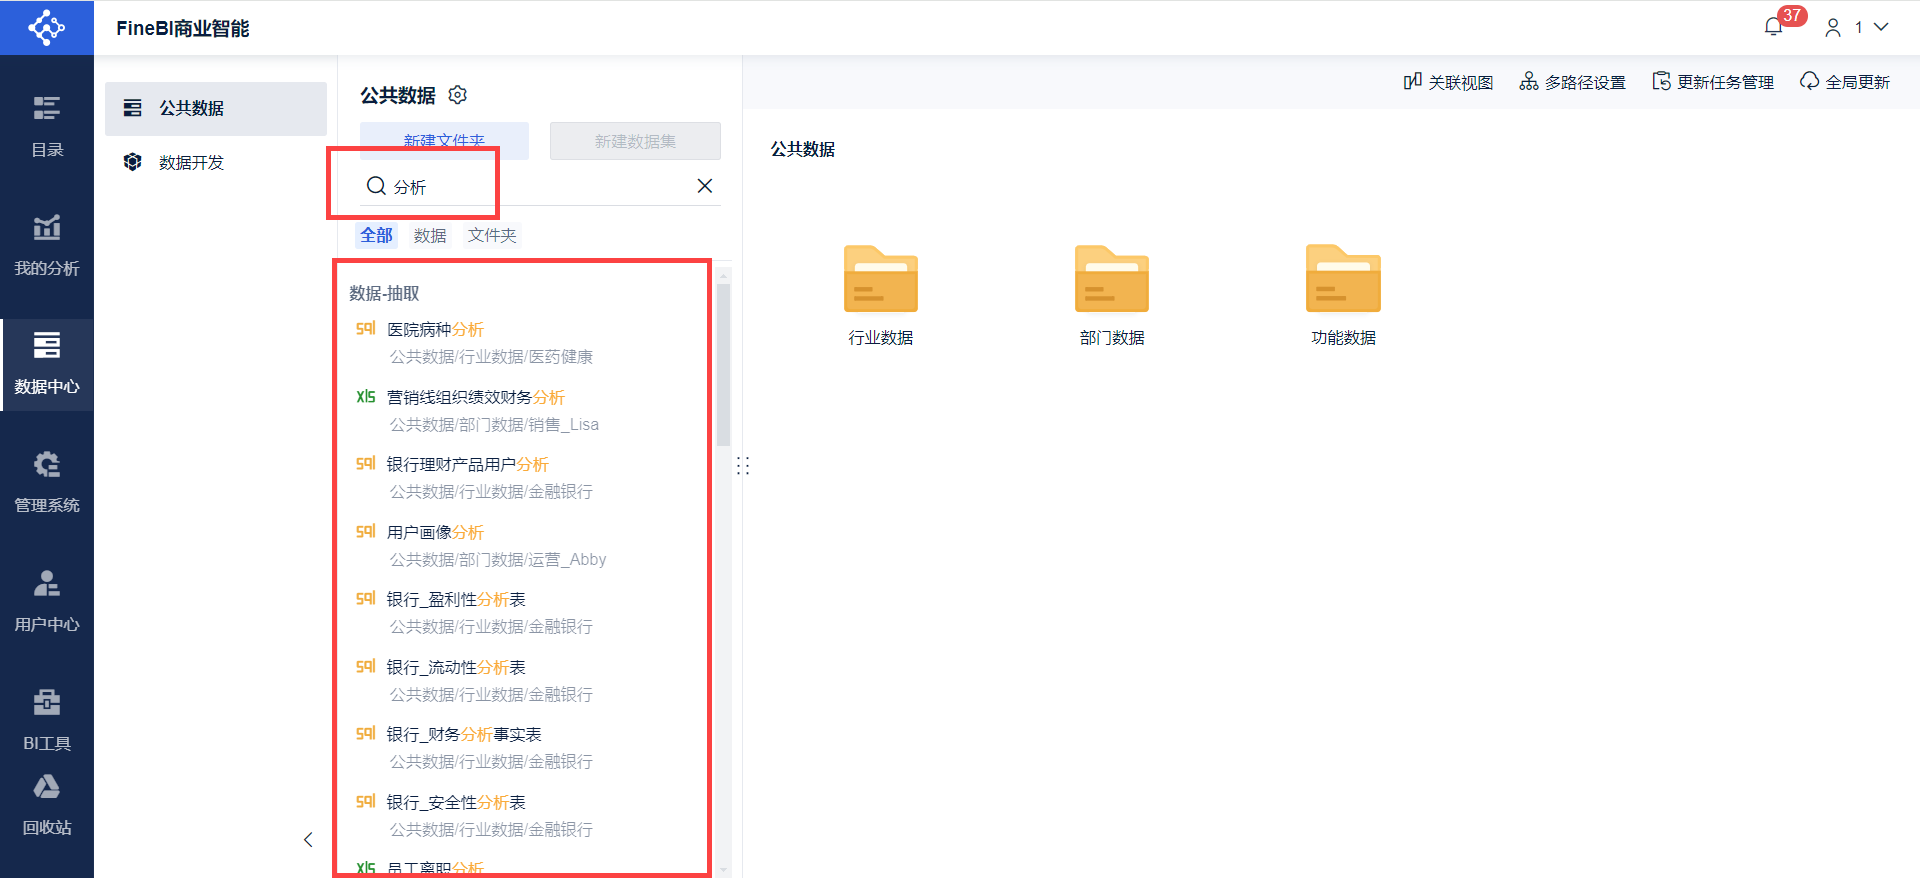The image size is (1920, 878).
Task: Click the SQL icon beside 医院病种分析
Action: tap(366, 329)
